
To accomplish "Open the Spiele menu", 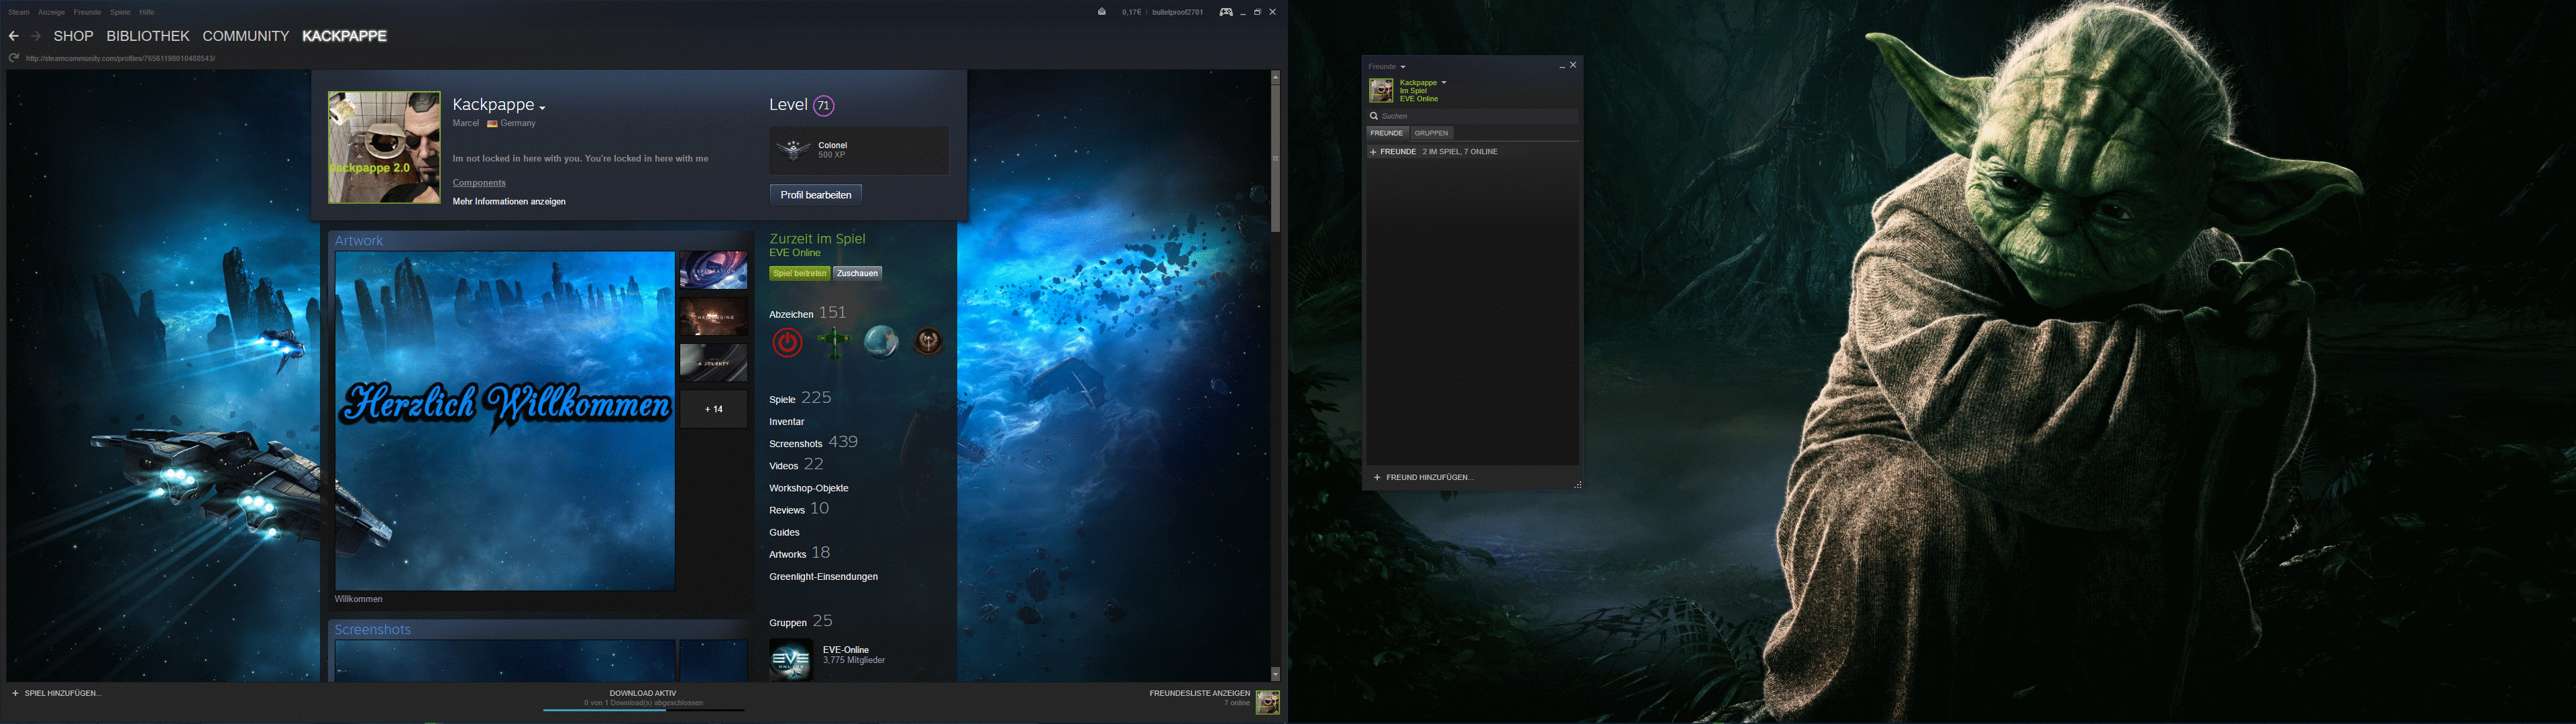I will 120,12.
